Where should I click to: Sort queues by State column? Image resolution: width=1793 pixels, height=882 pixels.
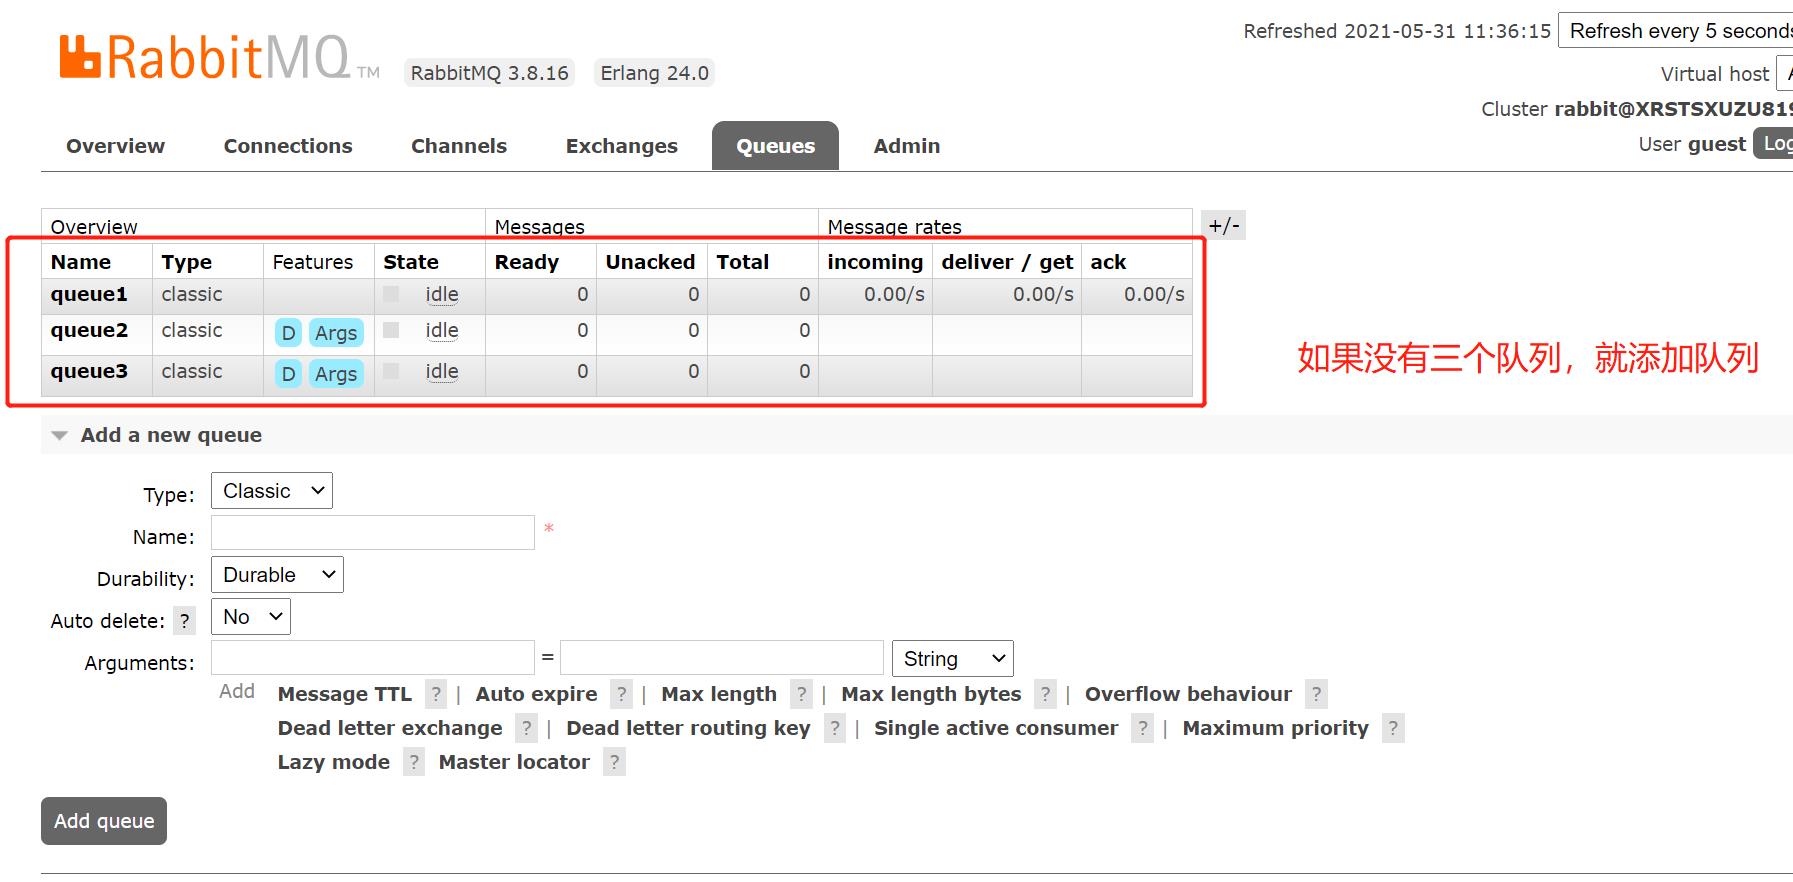(411, 262)
